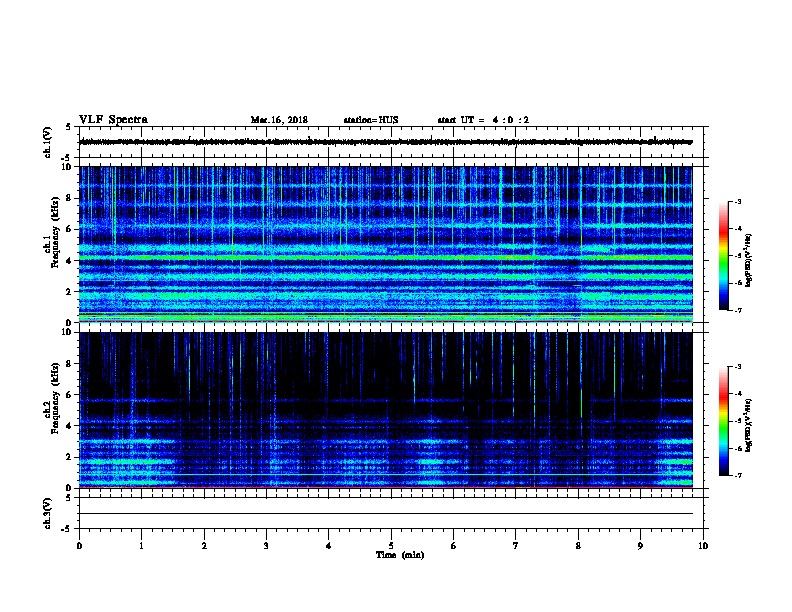Click the ch.1 color bar log(PSD) label
The image size is (792, 612).
(749, 260)
